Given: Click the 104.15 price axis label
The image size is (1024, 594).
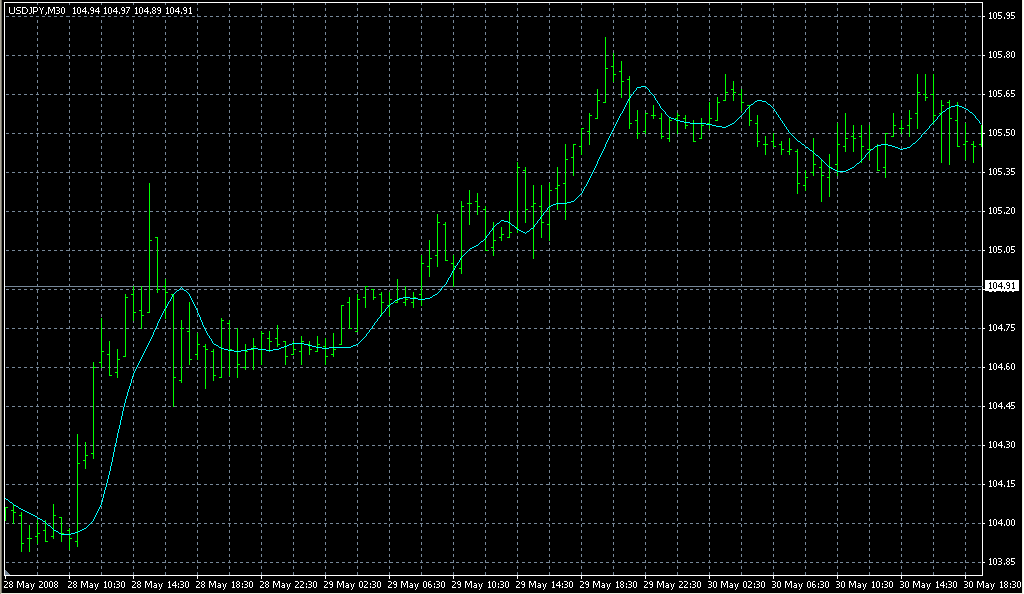Looking at the screenshot, I should click(x=1001, y=484).
